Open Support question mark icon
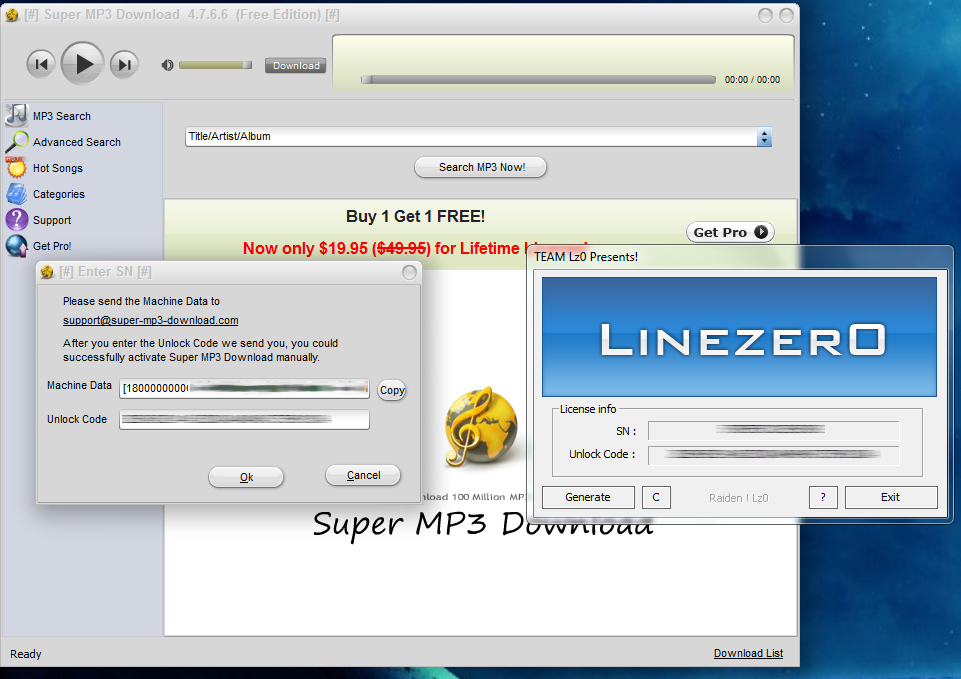The image size is (961, 679). [x=17, y=219]
